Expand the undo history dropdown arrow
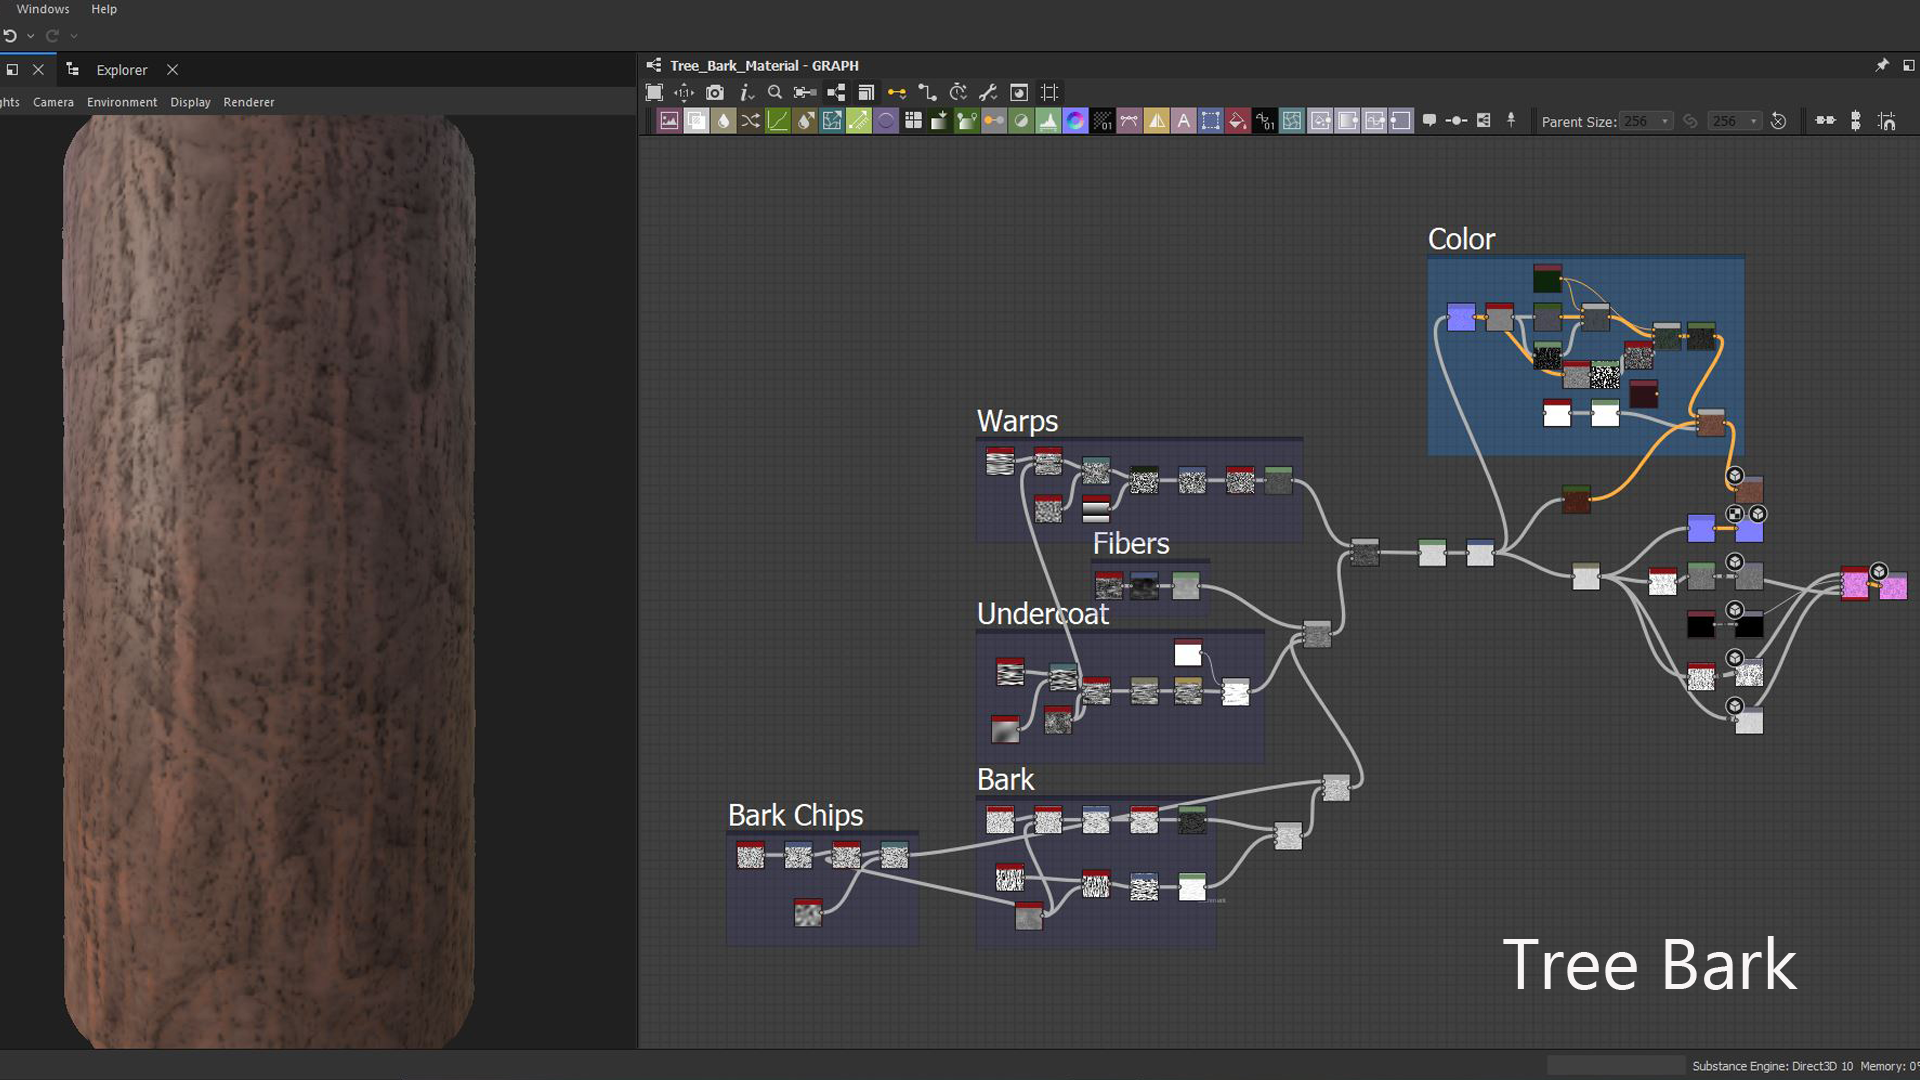 (x=30, y=36)
